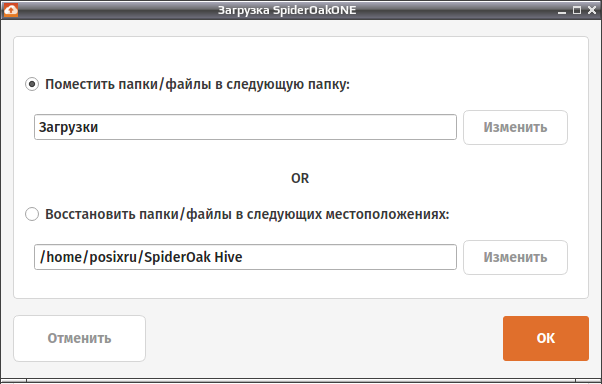602x384 pixels.
Task: Click 'Изменить' next to Загрузки field
Action: tap(515, 127)
